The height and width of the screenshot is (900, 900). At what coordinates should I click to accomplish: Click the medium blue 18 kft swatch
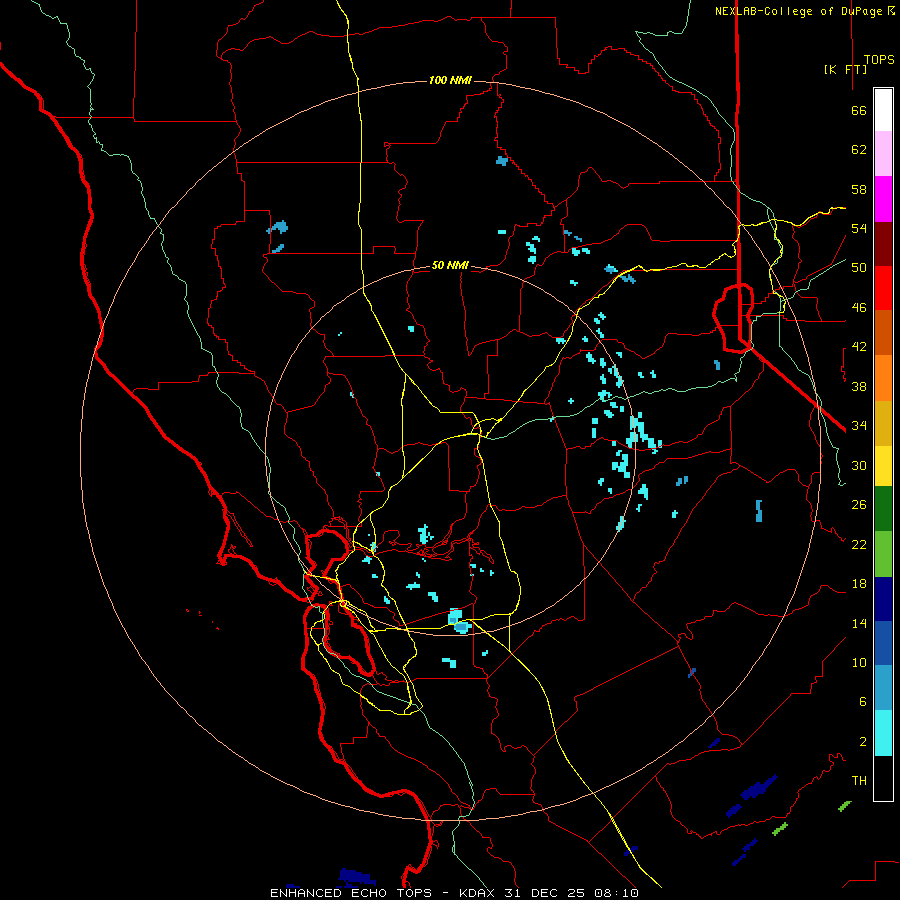pos(883,643)
